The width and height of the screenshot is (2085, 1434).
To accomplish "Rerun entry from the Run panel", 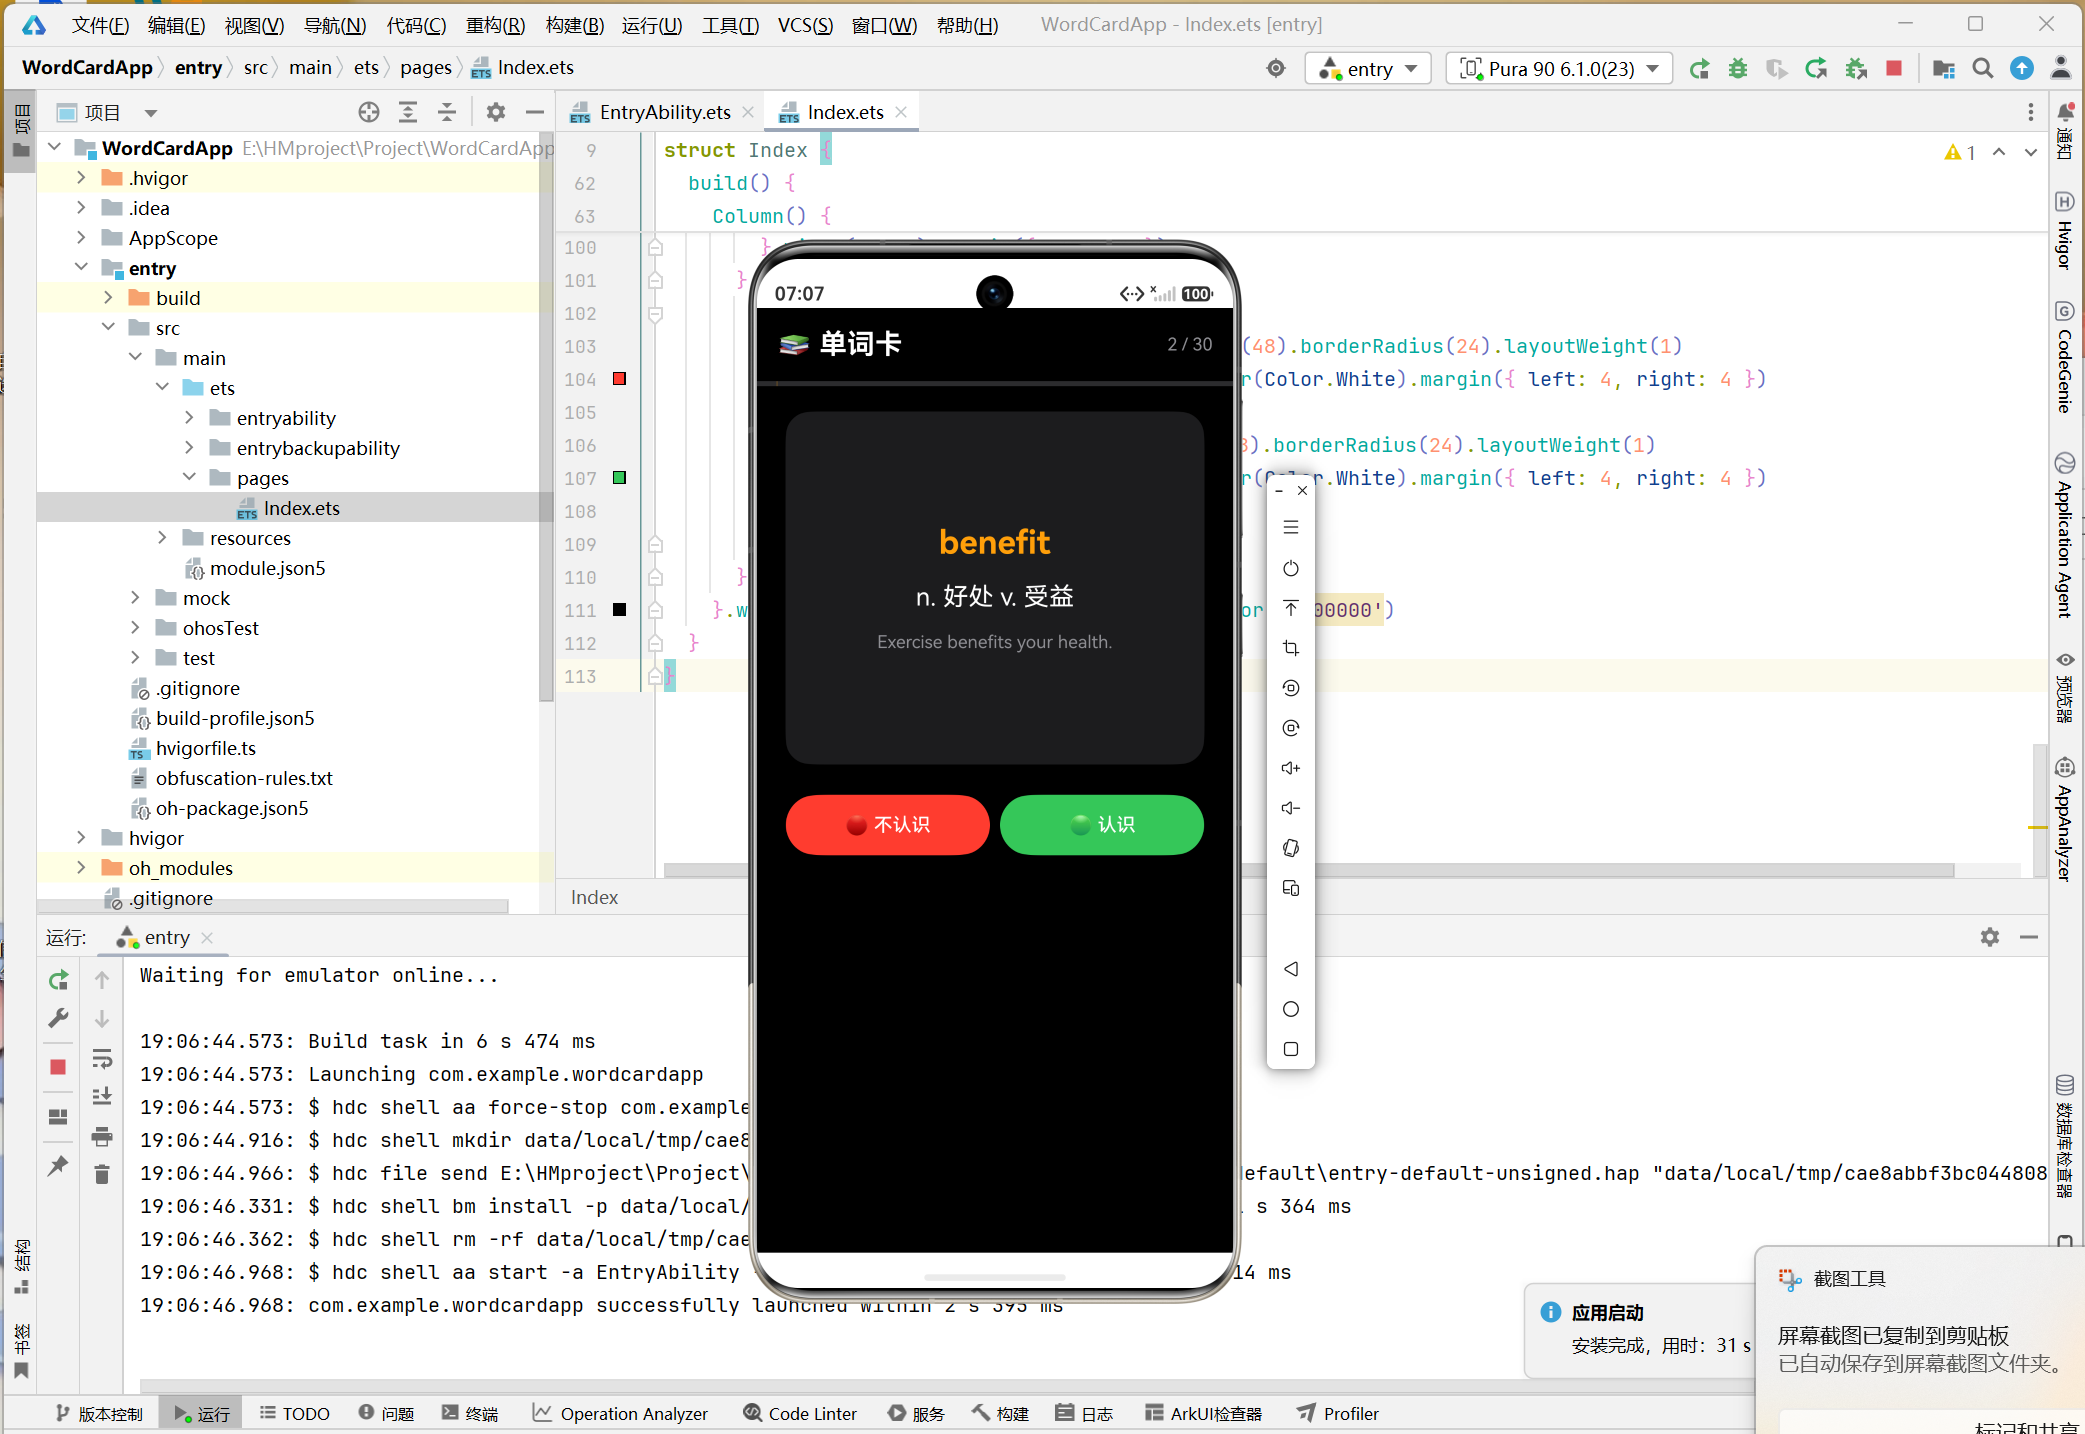I will click(58, 980).
